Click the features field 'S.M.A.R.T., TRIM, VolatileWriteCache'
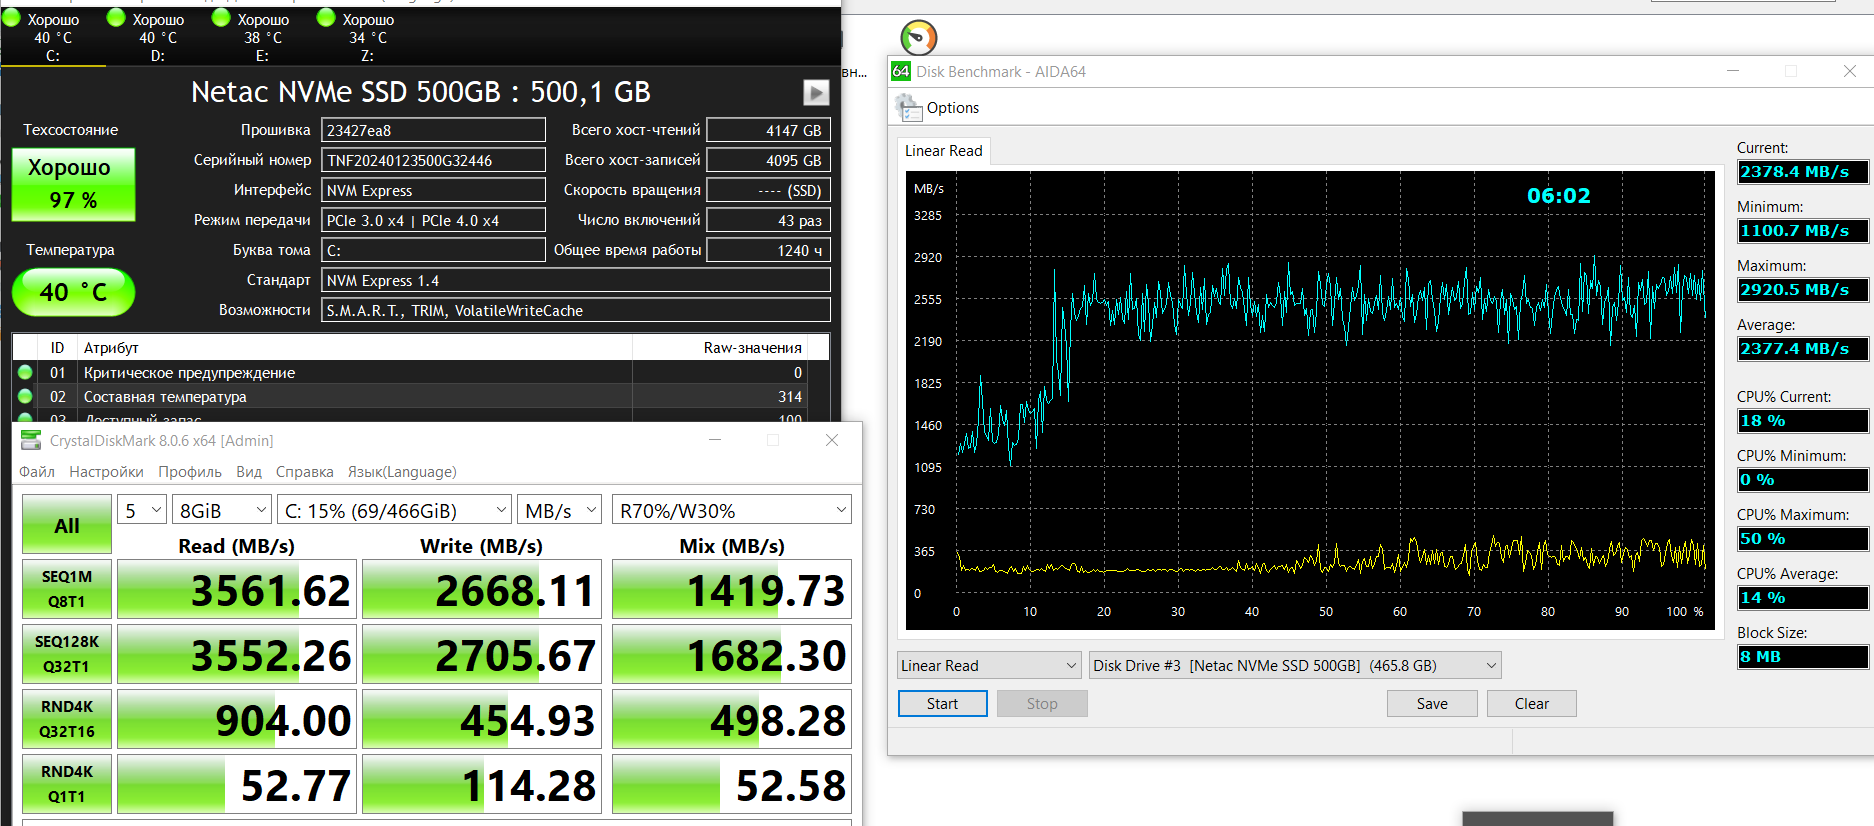1874x826 pixels. [575, 310]
